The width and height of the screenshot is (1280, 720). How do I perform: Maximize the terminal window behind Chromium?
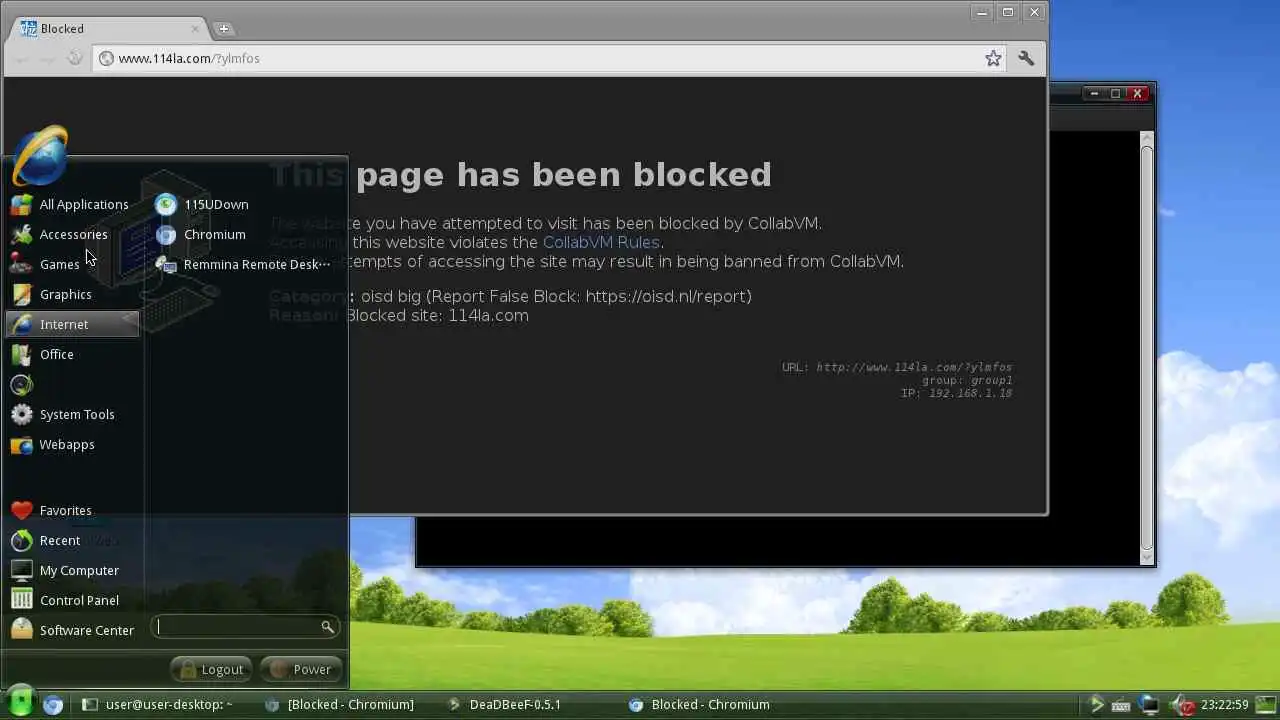tap(1116, 93)
